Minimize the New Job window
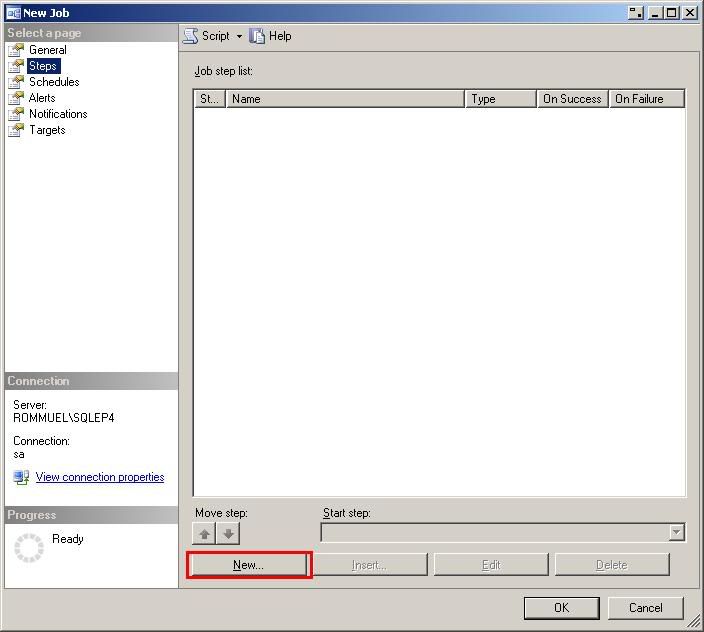Image resolution: width=704 pixels, height=632 pixels. 656,13
